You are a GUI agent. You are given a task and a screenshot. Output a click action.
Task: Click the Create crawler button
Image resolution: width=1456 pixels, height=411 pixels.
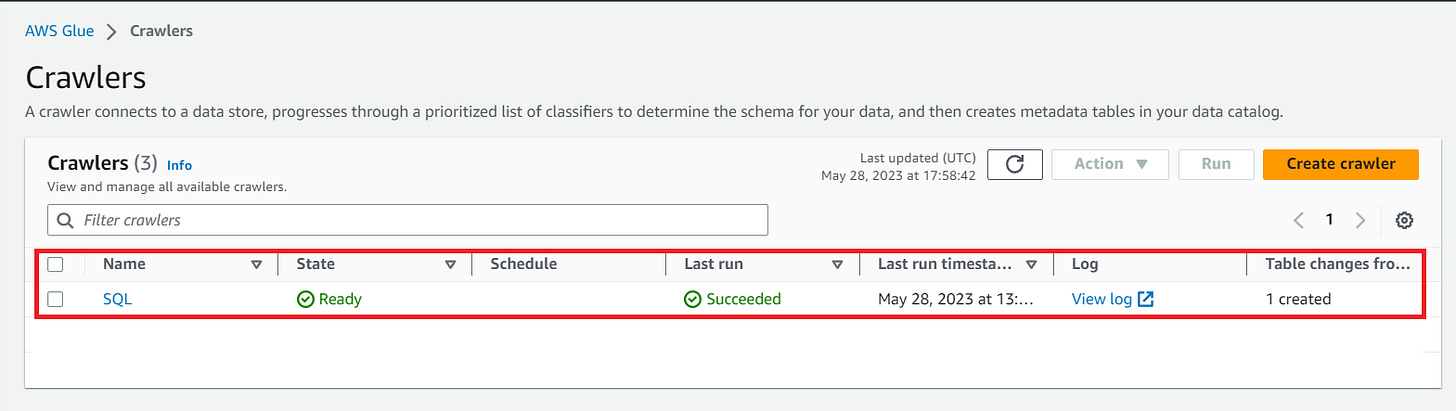click(1341, 164)
